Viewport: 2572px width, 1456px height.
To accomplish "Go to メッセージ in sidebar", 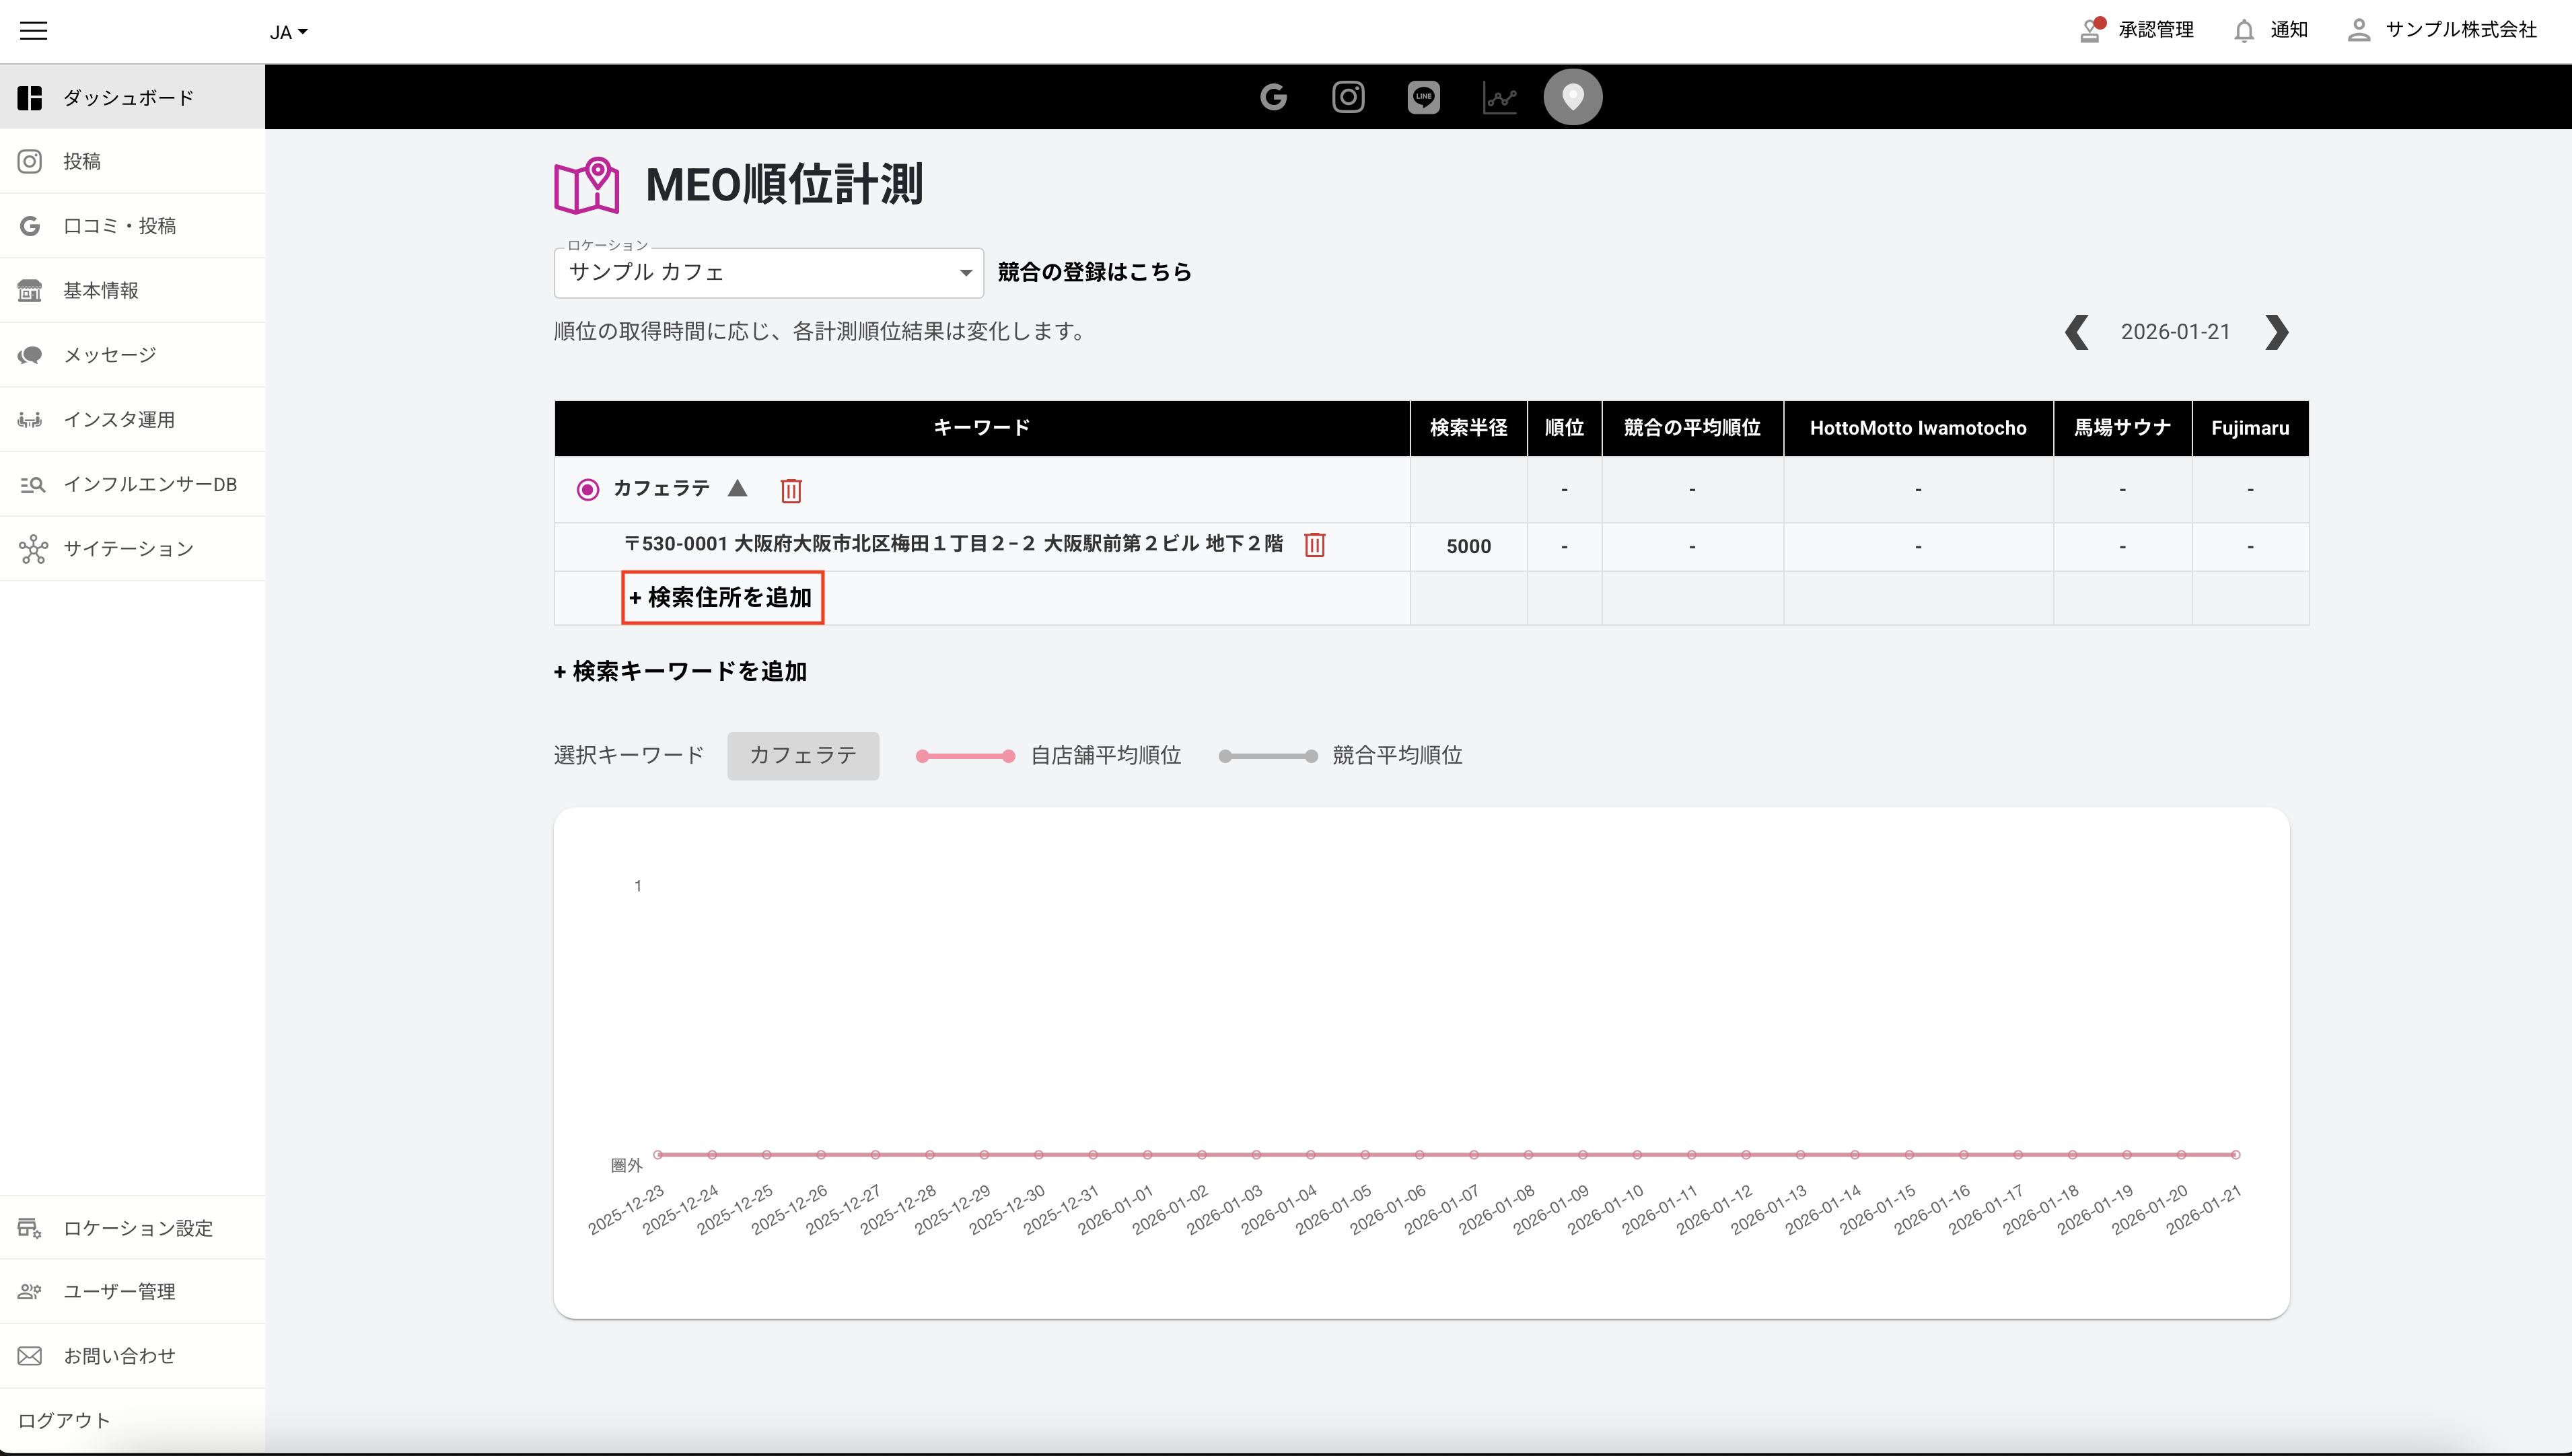I will pyautogui.click(x=132, y=355).
